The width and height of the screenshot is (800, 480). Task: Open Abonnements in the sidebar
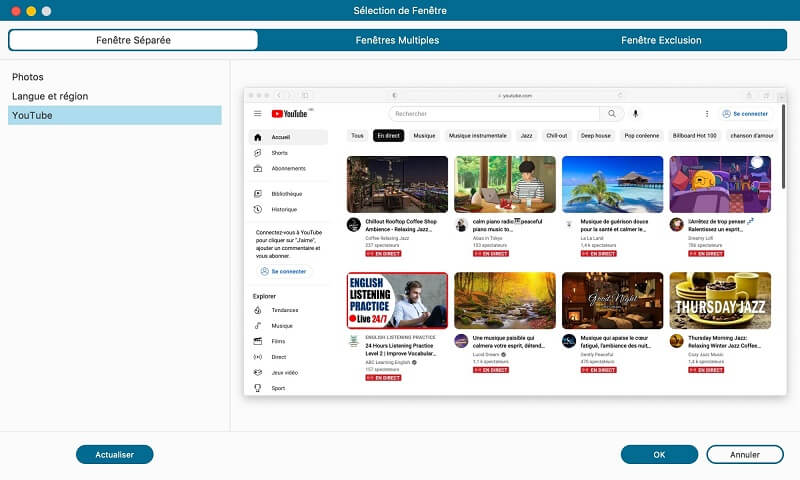pos(288,168)
